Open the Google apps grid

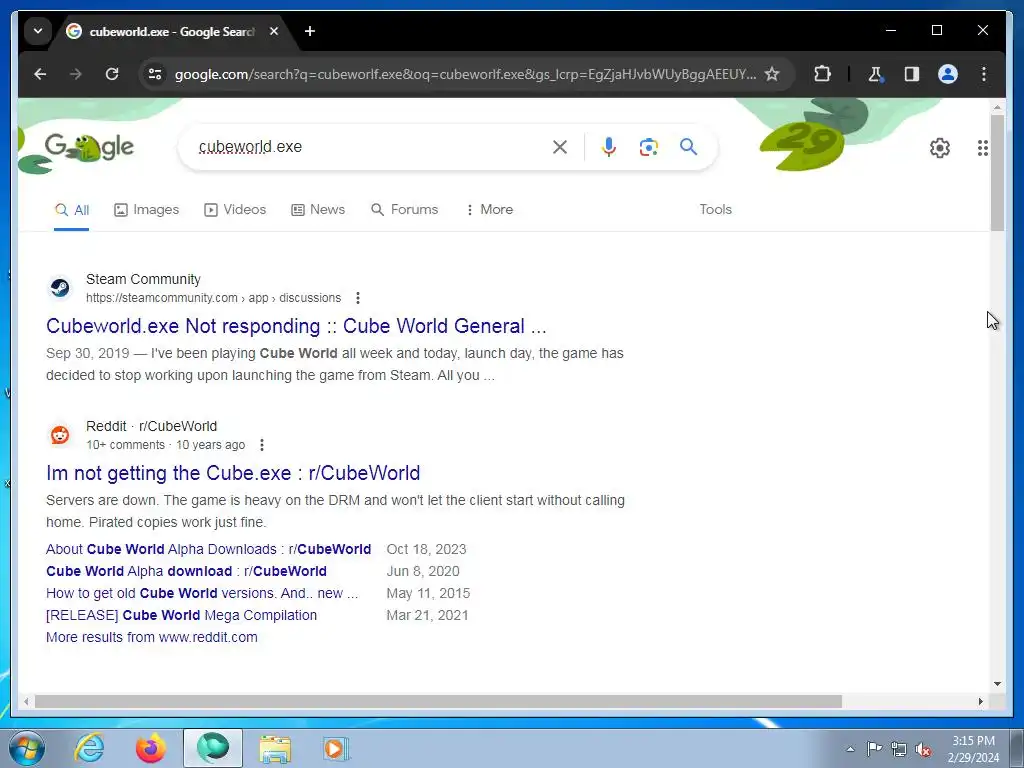(982, 148)
